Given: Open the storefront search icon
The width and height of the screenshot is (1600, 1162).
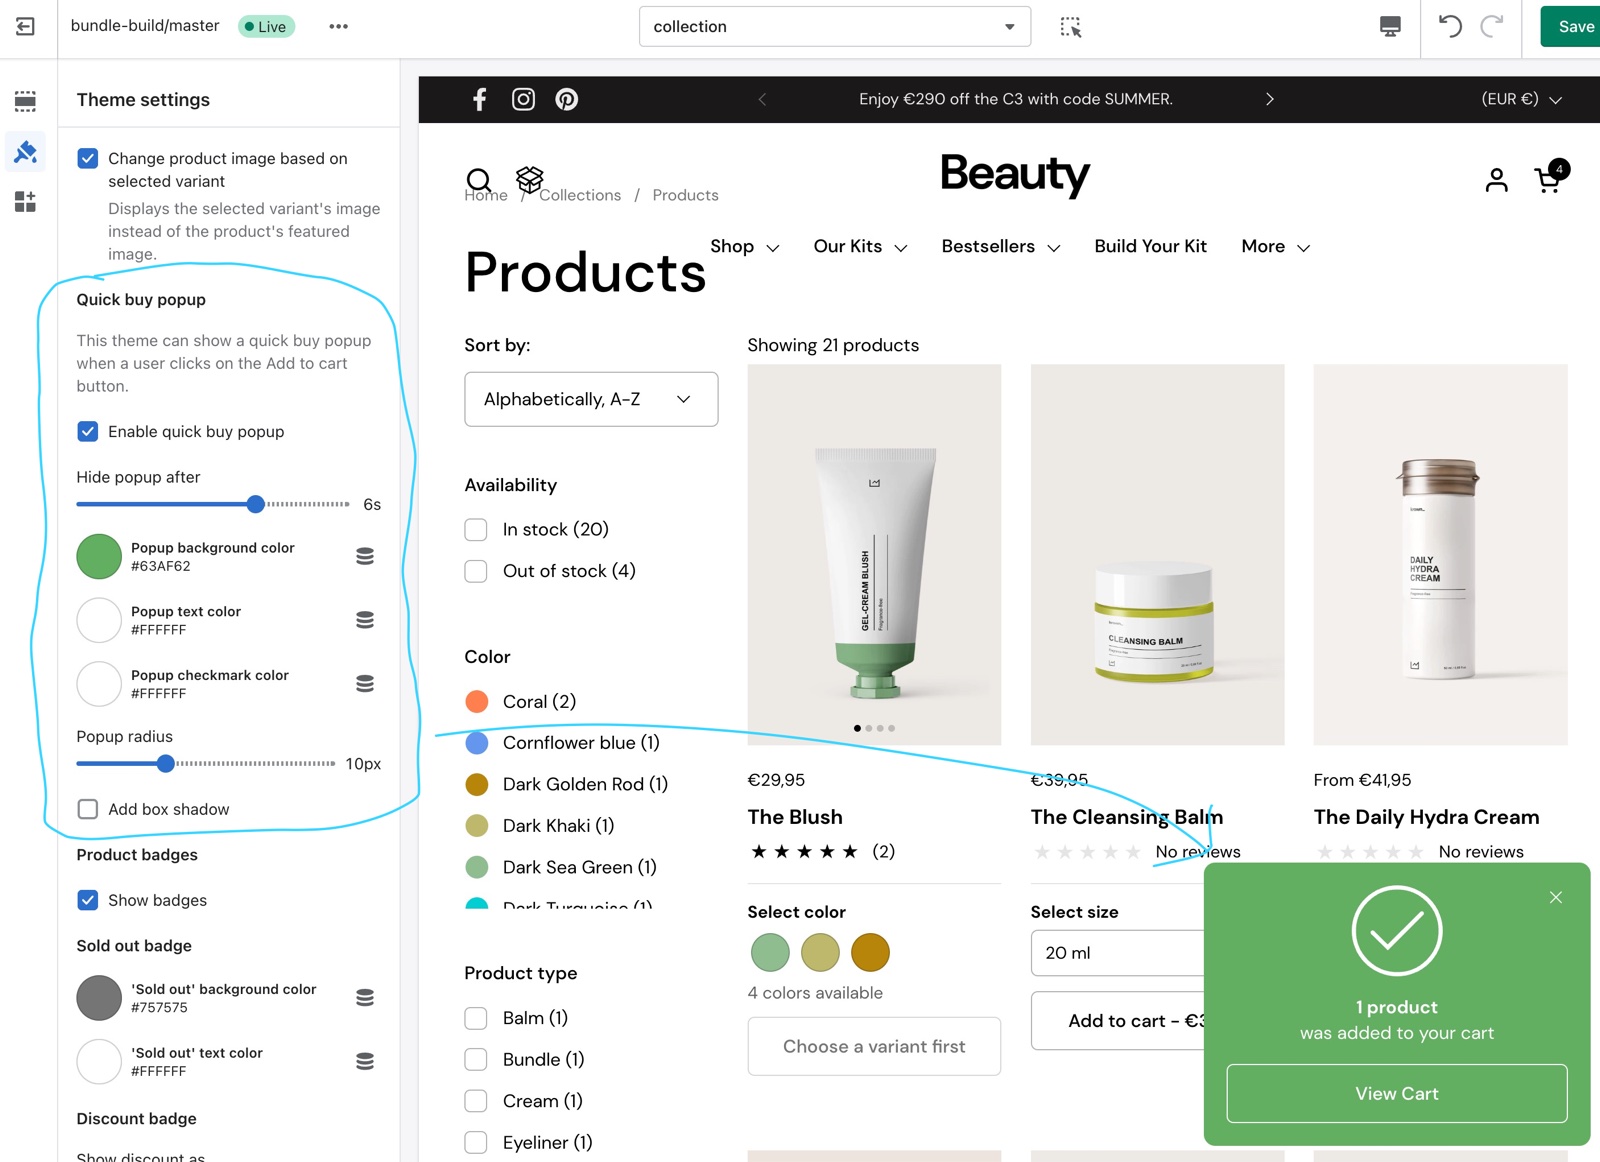Looking at the screenshot, I should coord(479,180).
